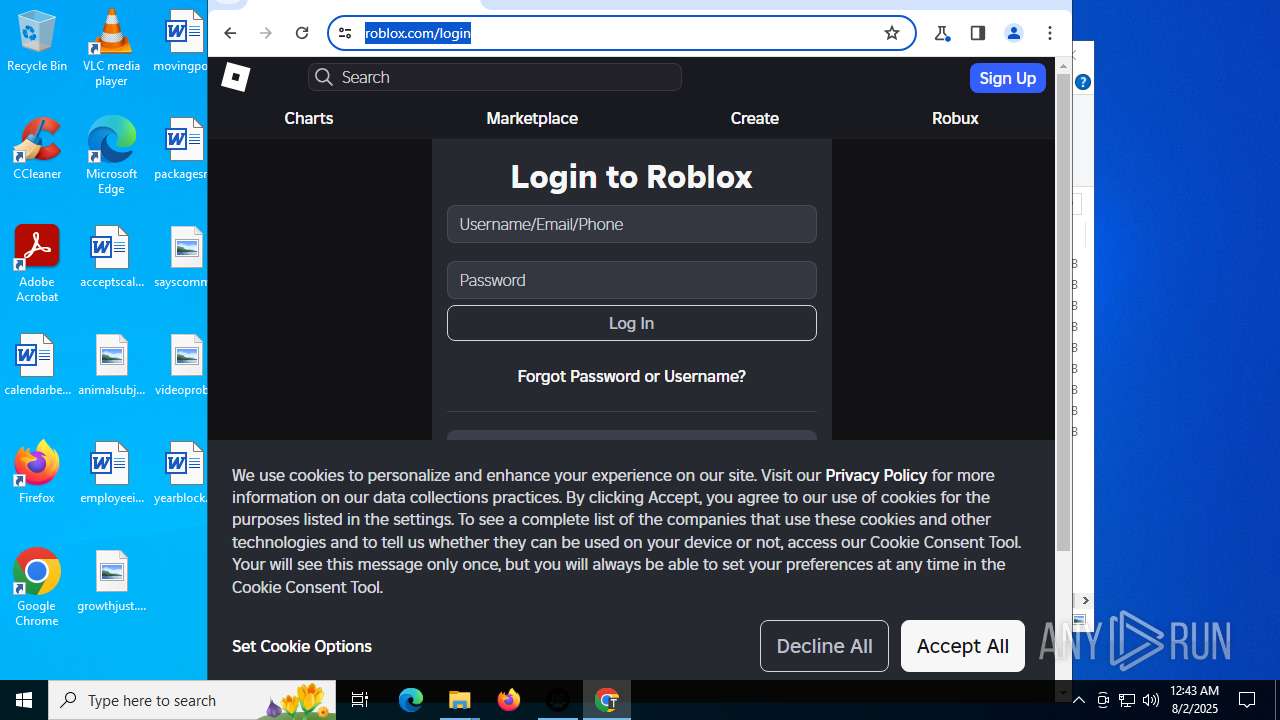The width and height of the screenshot is (1280, 720).
Task: Open the Create tab
Action: point(755,118)
